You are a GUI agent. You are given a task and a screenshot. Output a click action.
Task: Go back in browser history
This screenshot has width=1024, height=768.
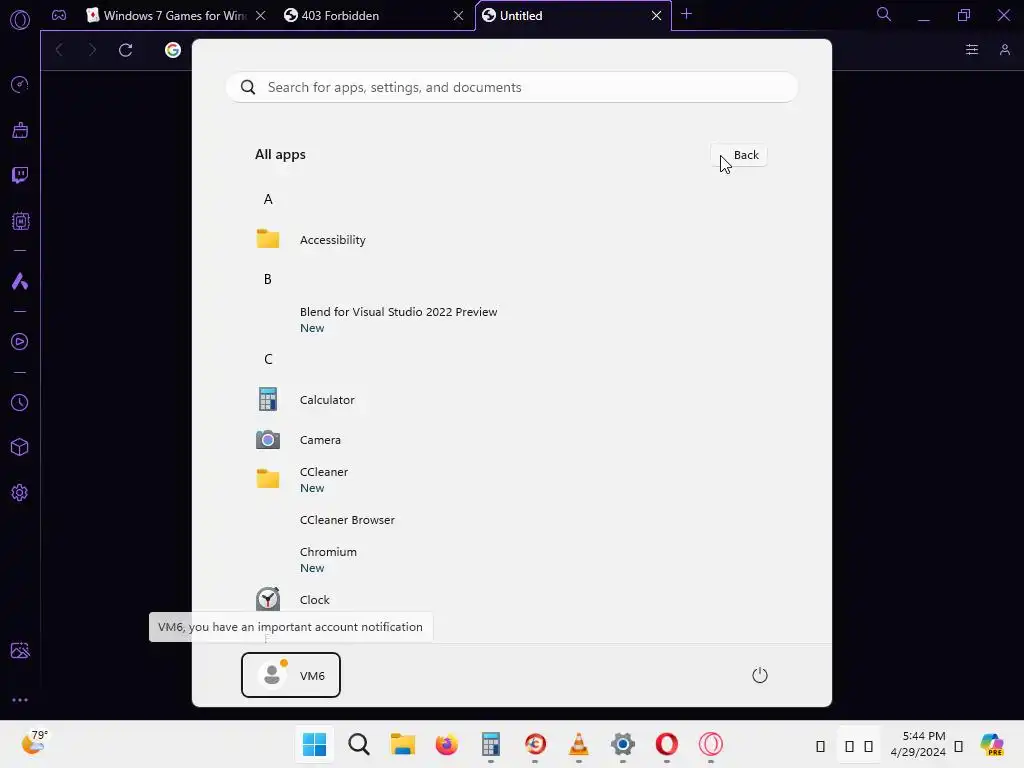(x=59, y=50)
